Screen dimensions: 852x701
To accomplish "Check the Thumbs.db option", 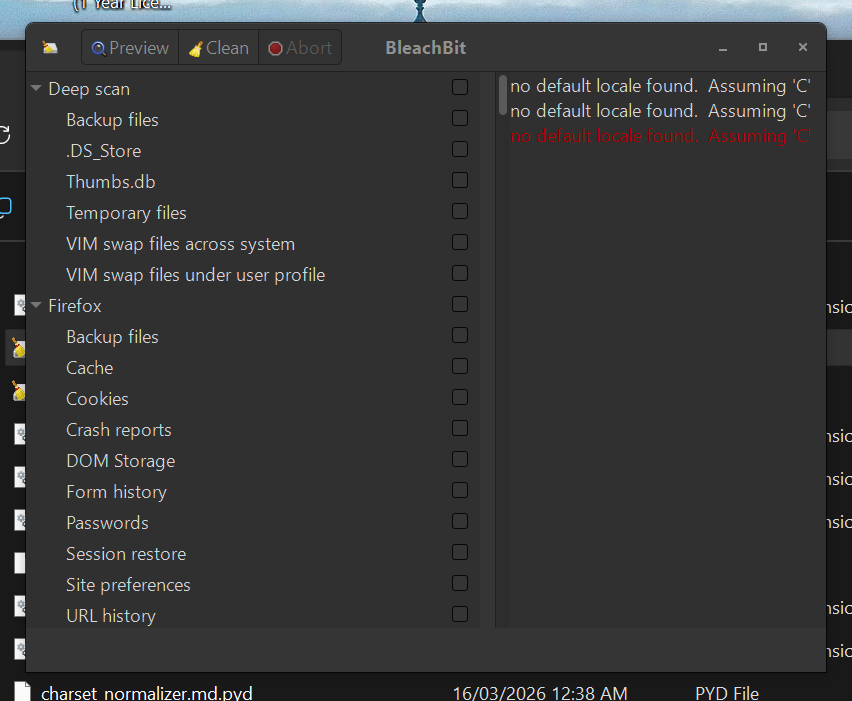I will 460,180.
